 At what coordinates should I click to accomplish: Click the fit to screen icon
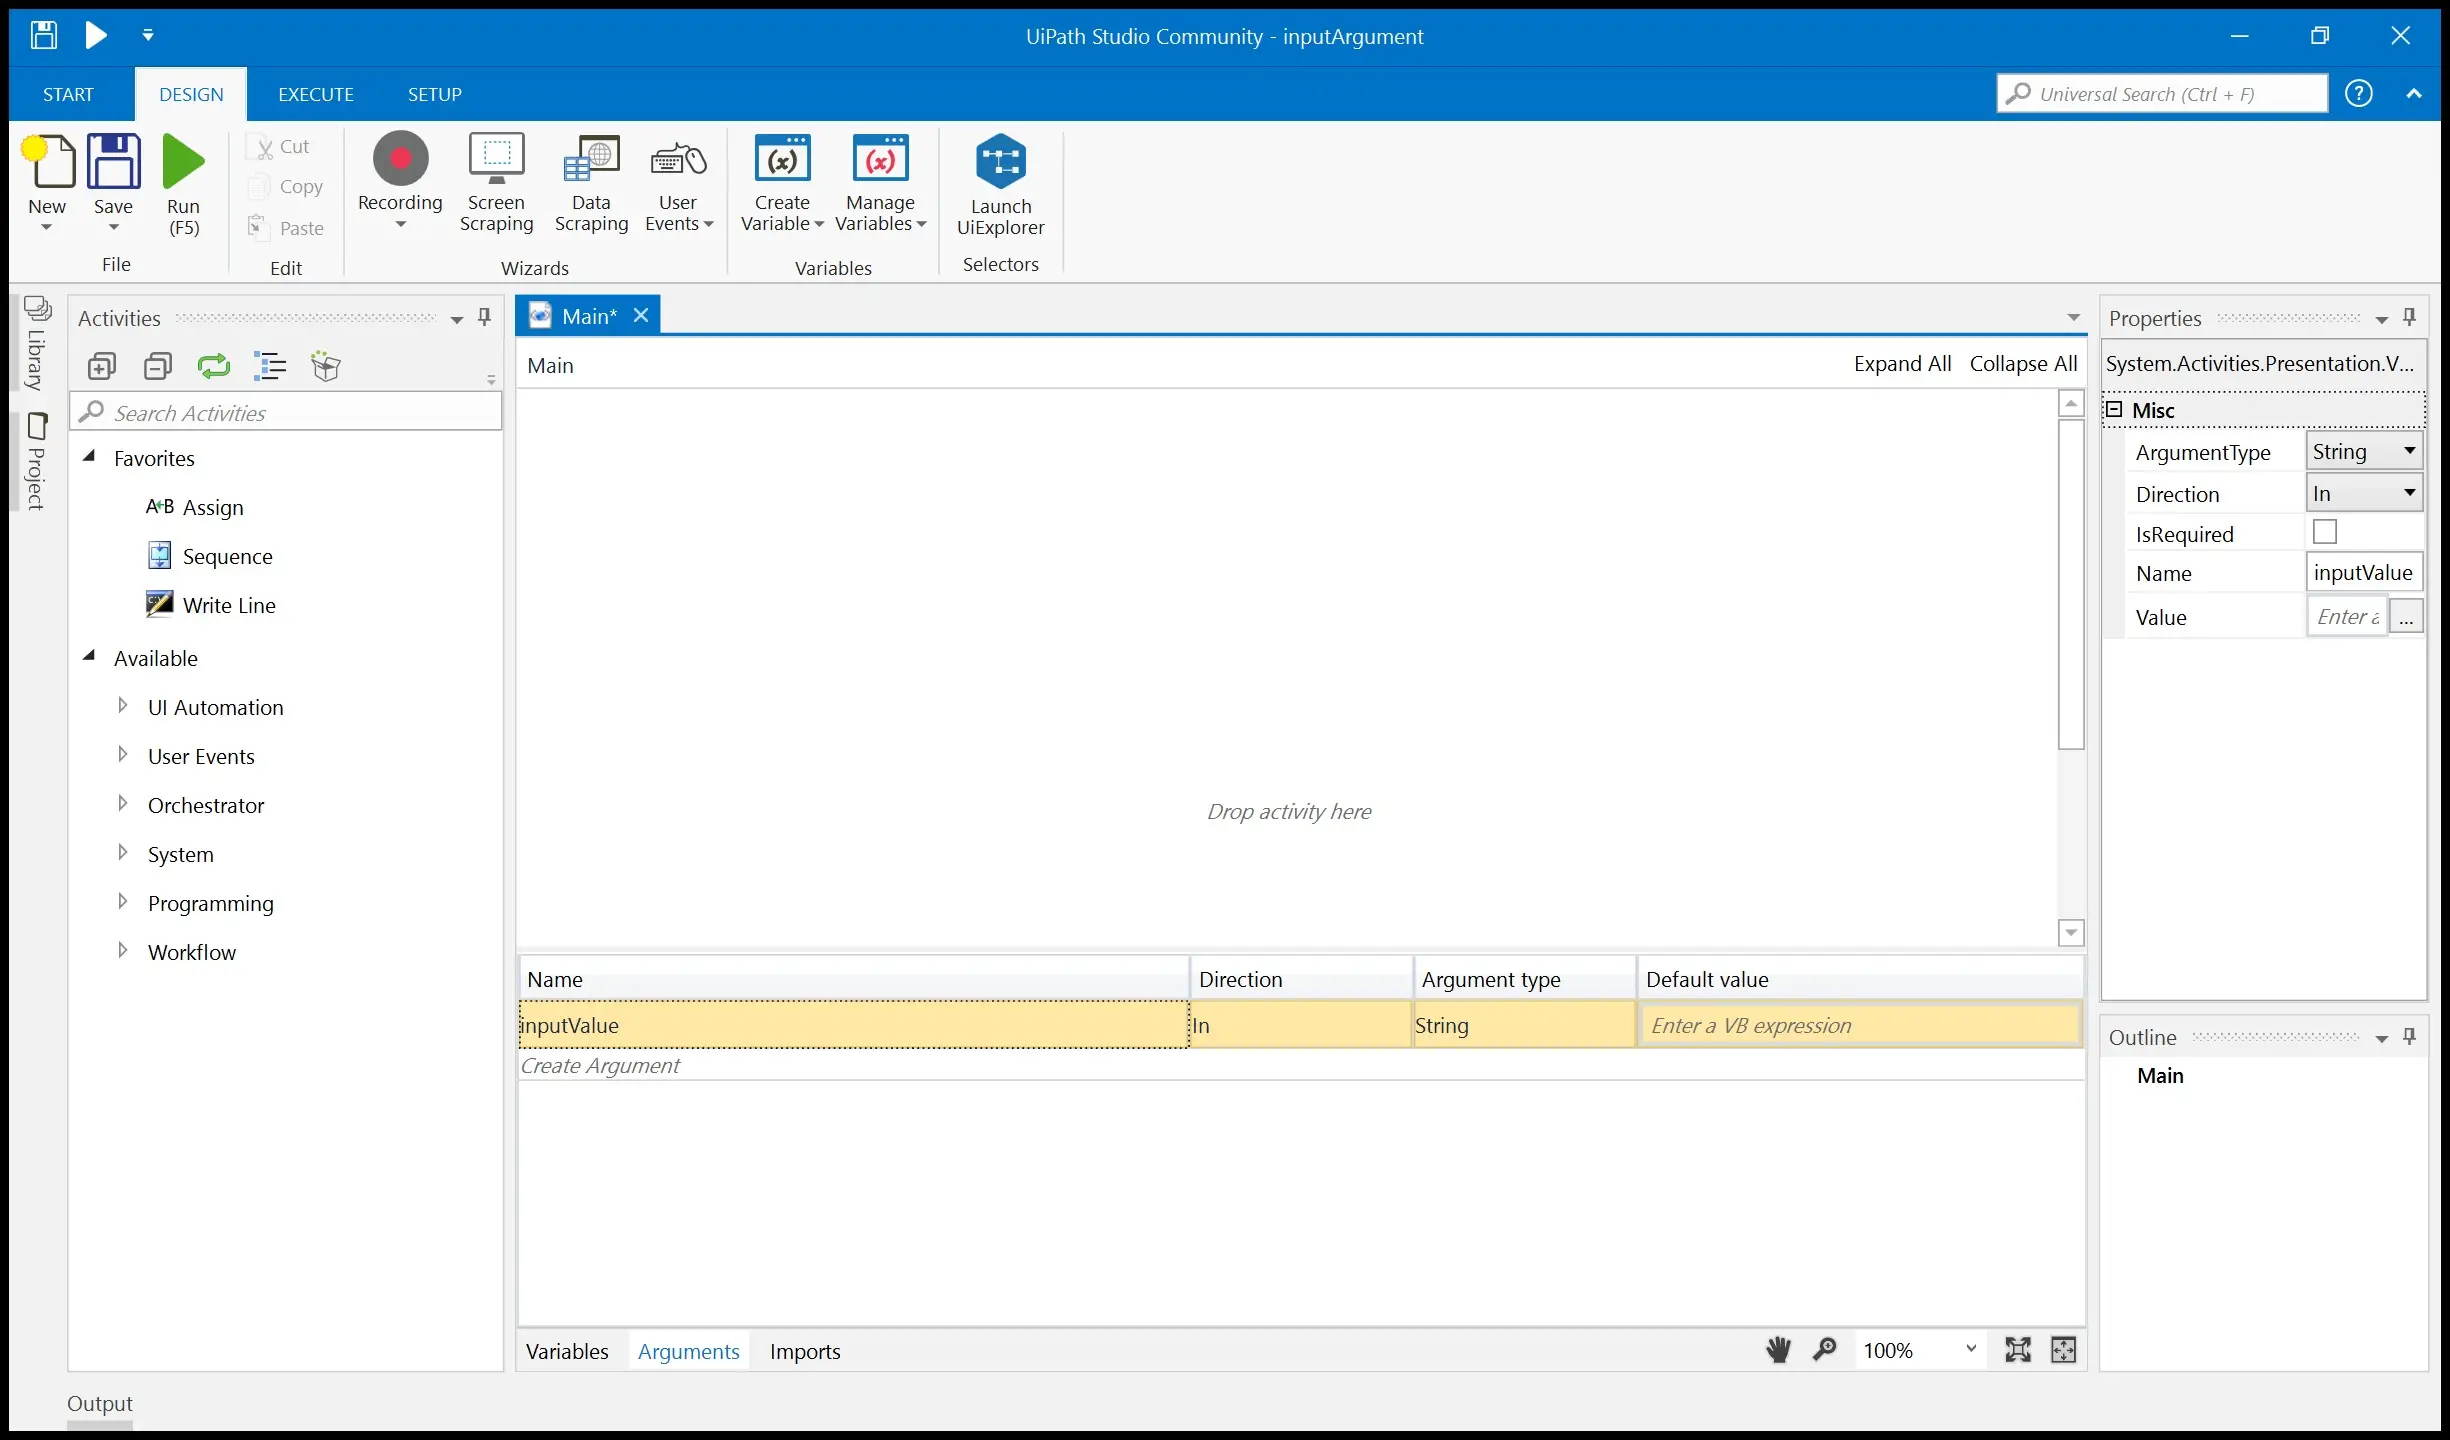click(x=2018, y=1350)
